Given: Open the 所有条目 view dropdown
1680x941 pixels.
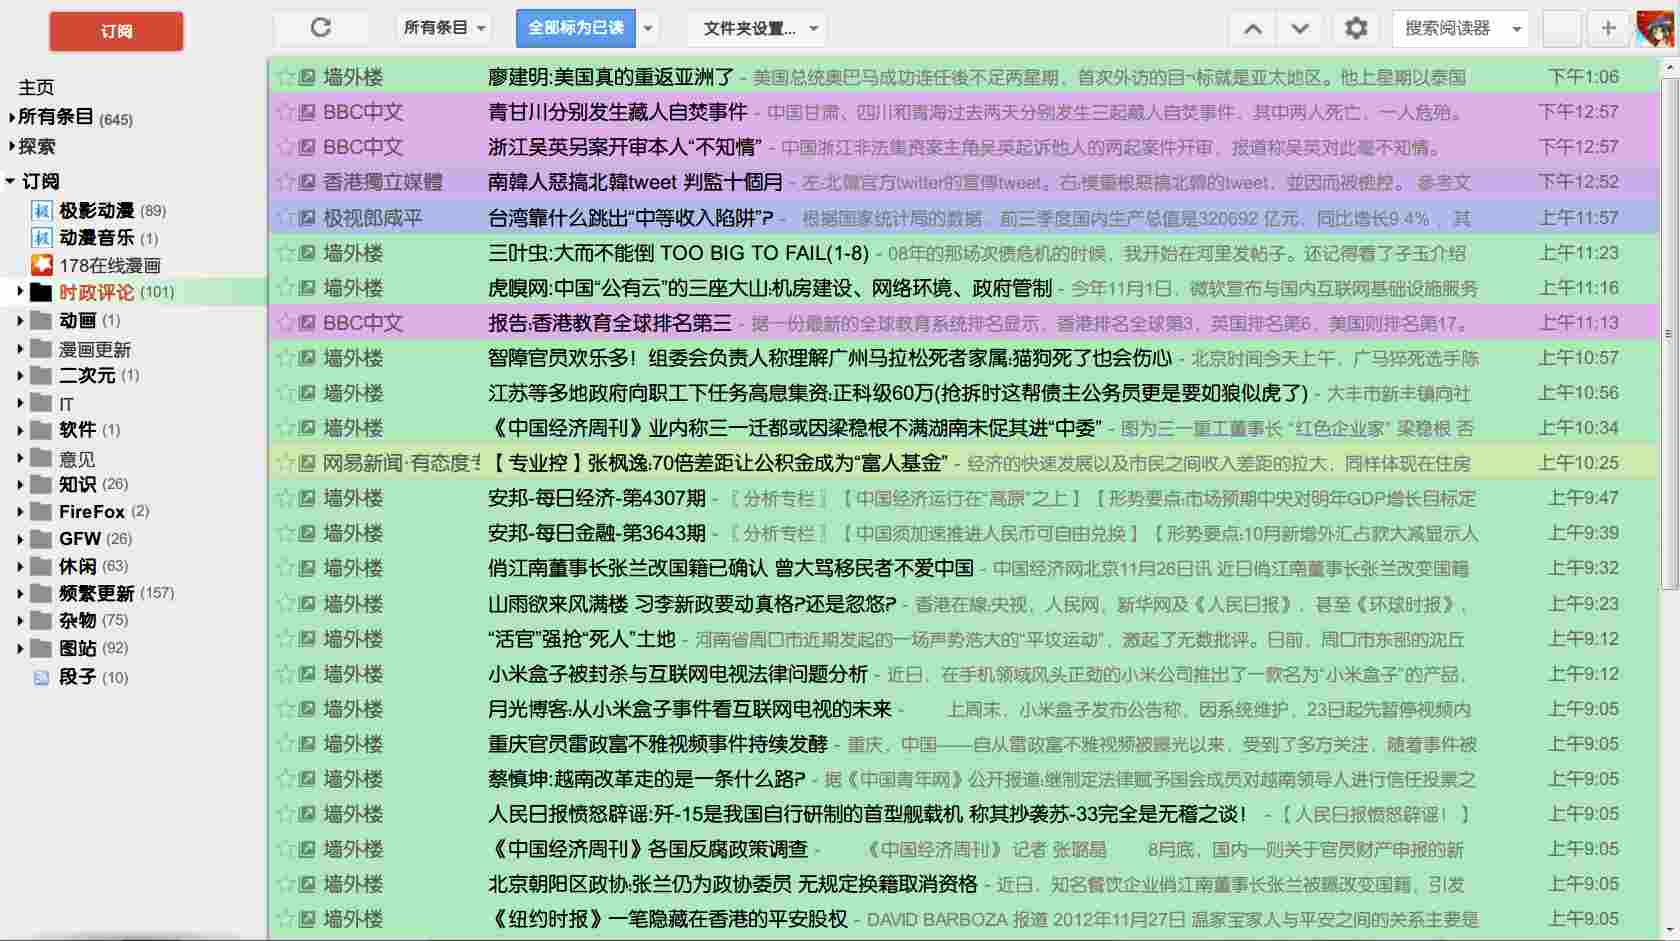Looking at the screenshot, I should pyautogui.click(x=441, y=28).
